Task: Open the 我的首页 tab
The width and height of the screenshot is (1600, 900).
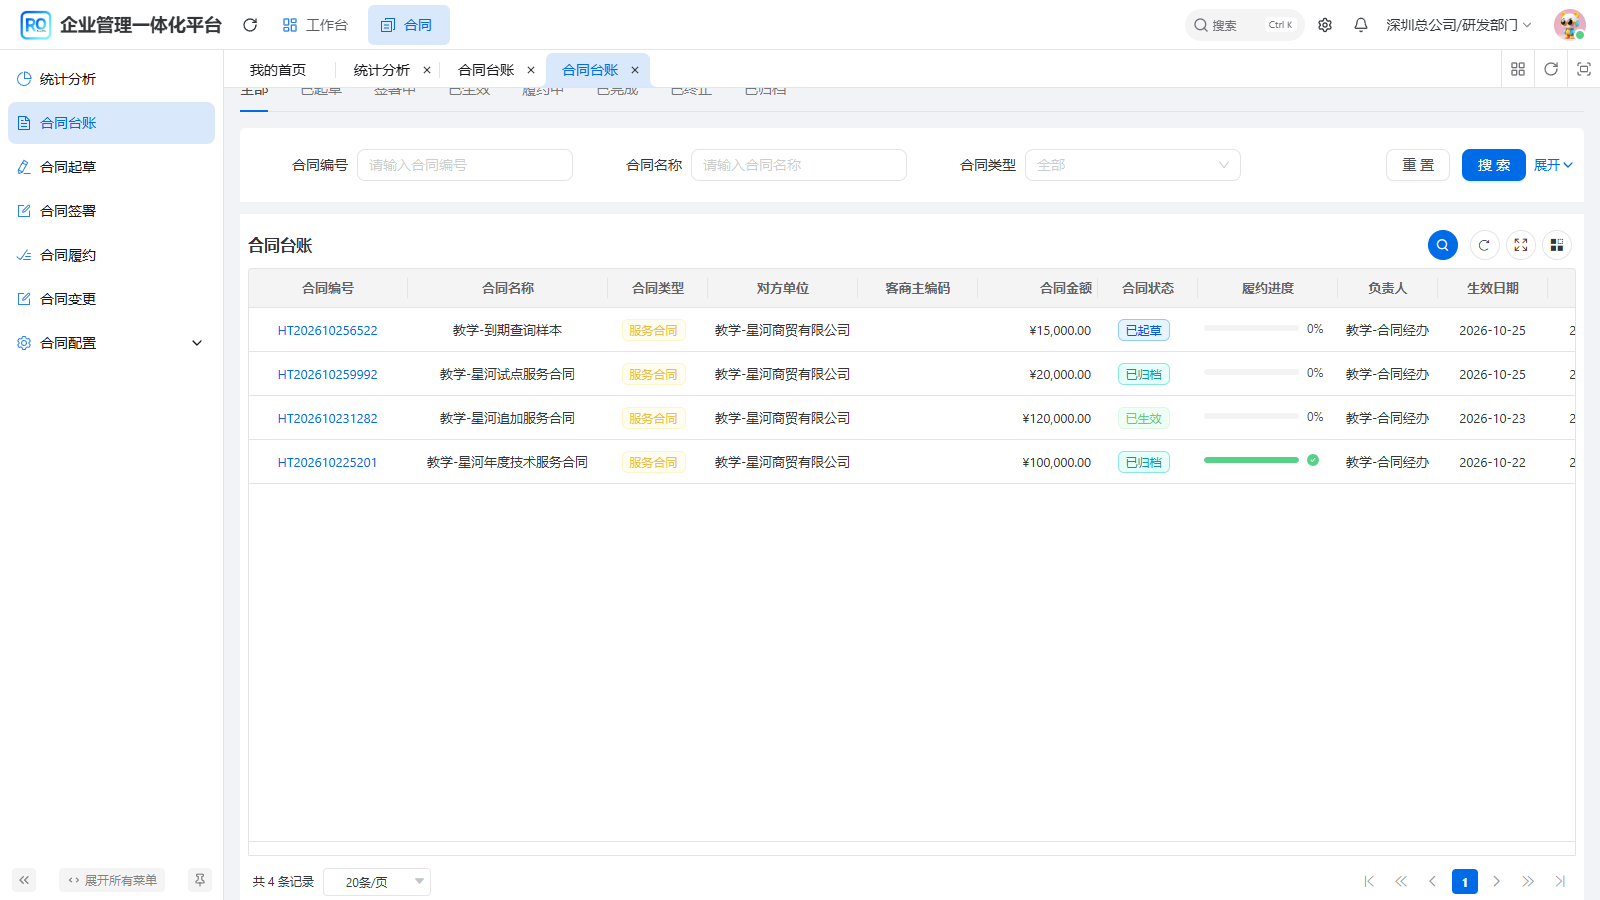Action: pyautogui.click(x=278, y=70)
